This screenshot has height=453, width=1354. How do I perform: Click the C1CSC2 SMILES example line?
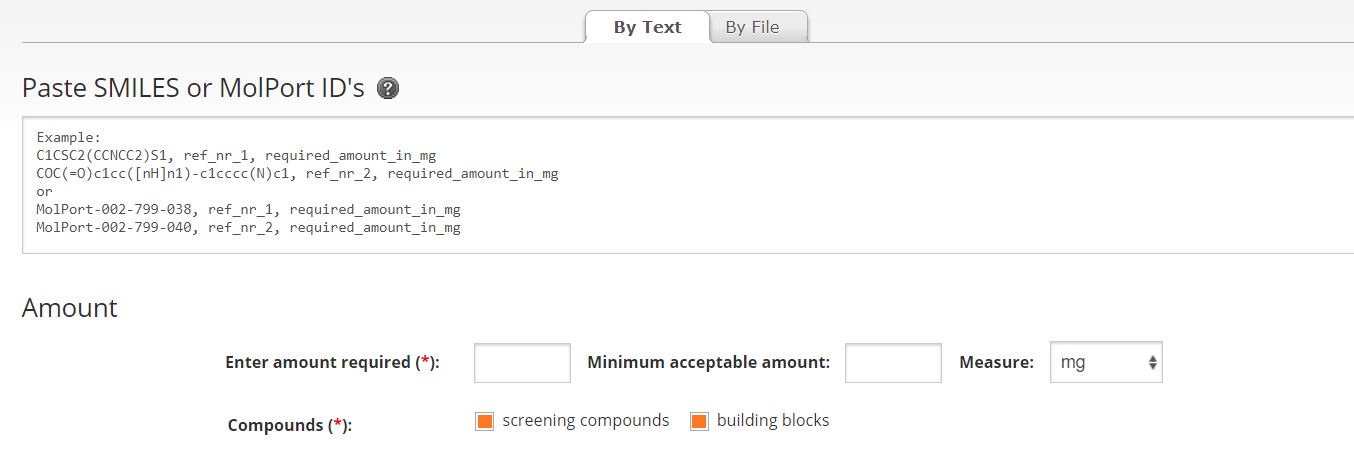(236, 156)
